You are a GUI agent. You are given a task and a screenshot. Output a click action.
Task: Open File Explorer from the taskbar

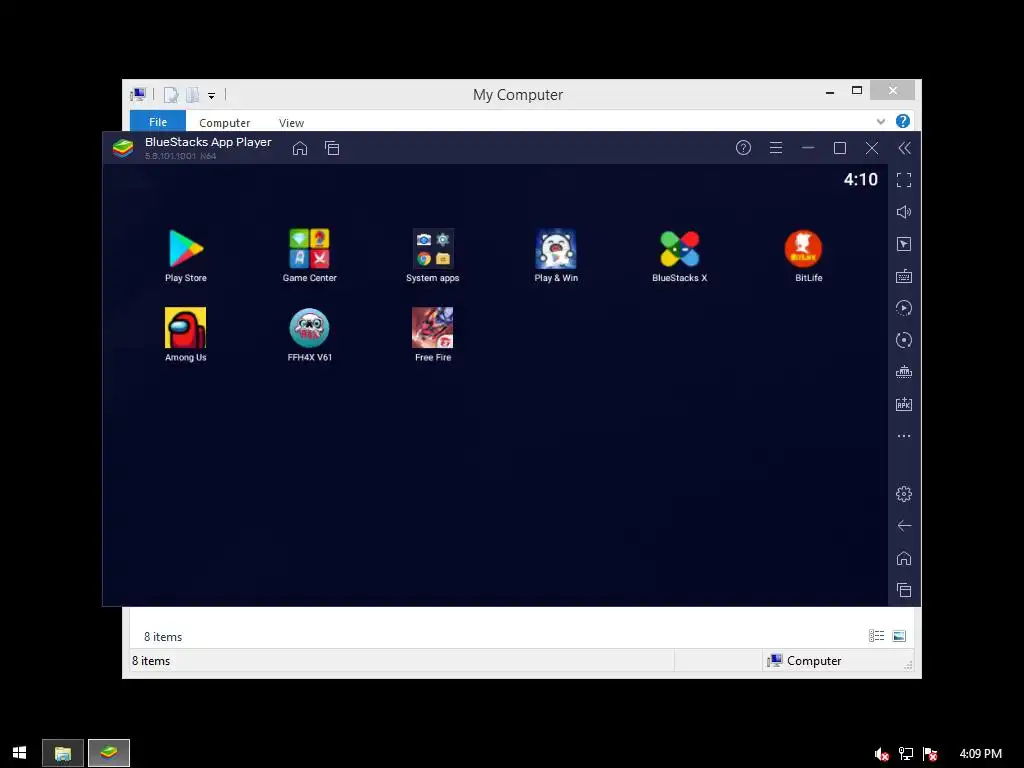click(x=63, y=753)
